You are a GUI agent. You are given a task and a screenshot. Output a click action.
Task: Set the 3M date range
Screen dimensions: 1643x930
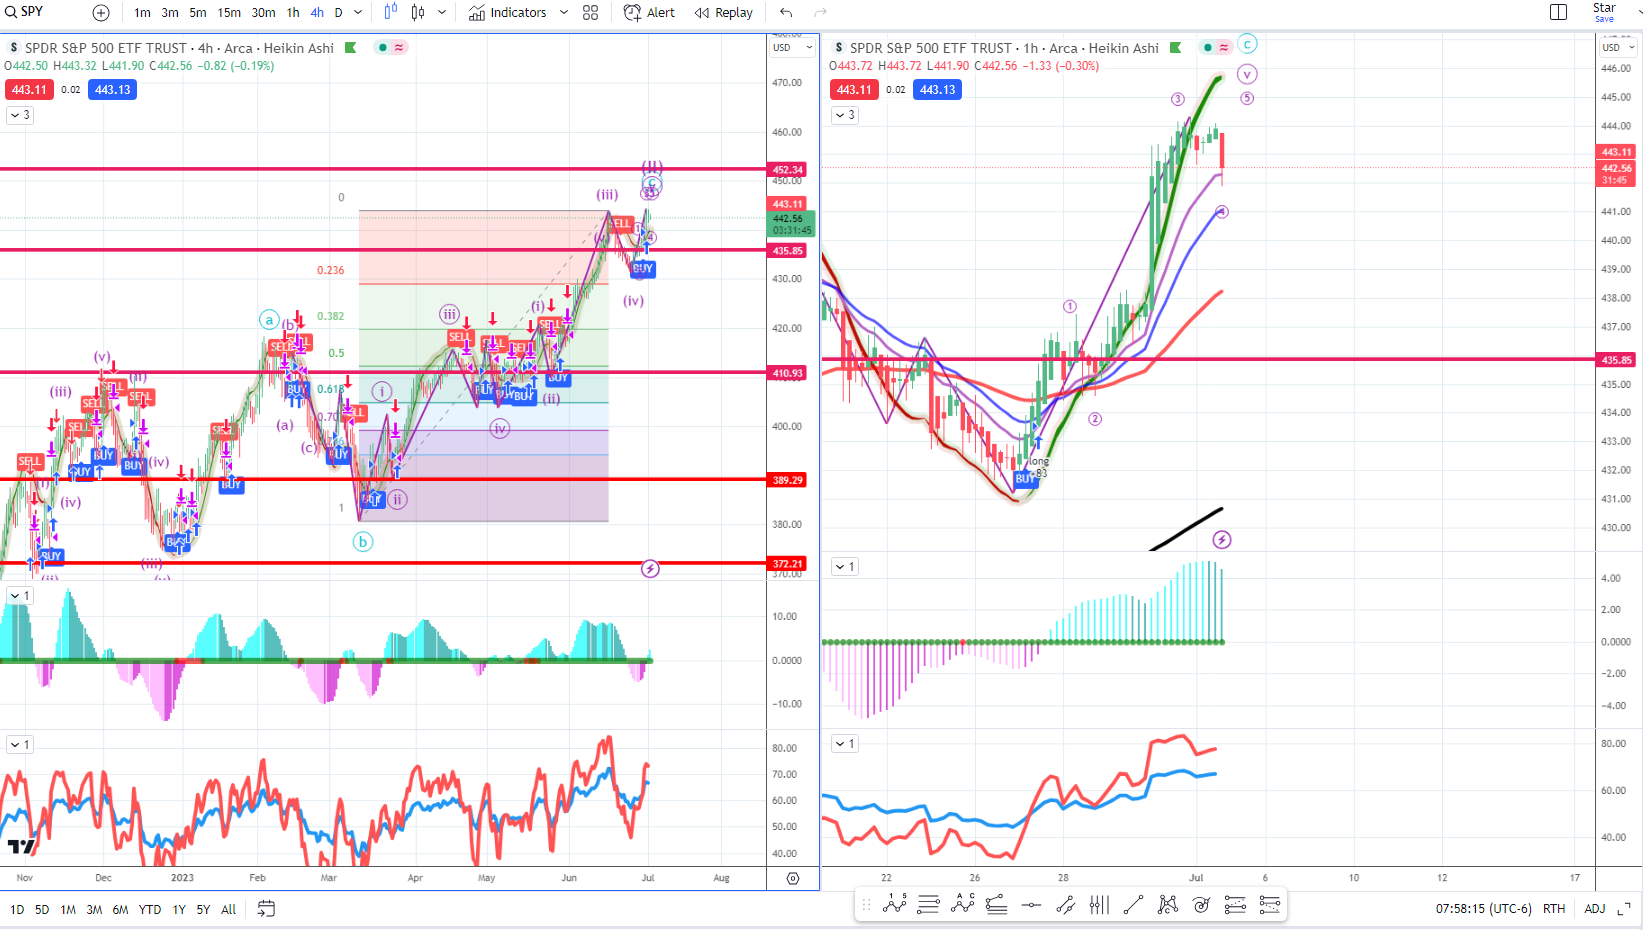pos(94,910)
